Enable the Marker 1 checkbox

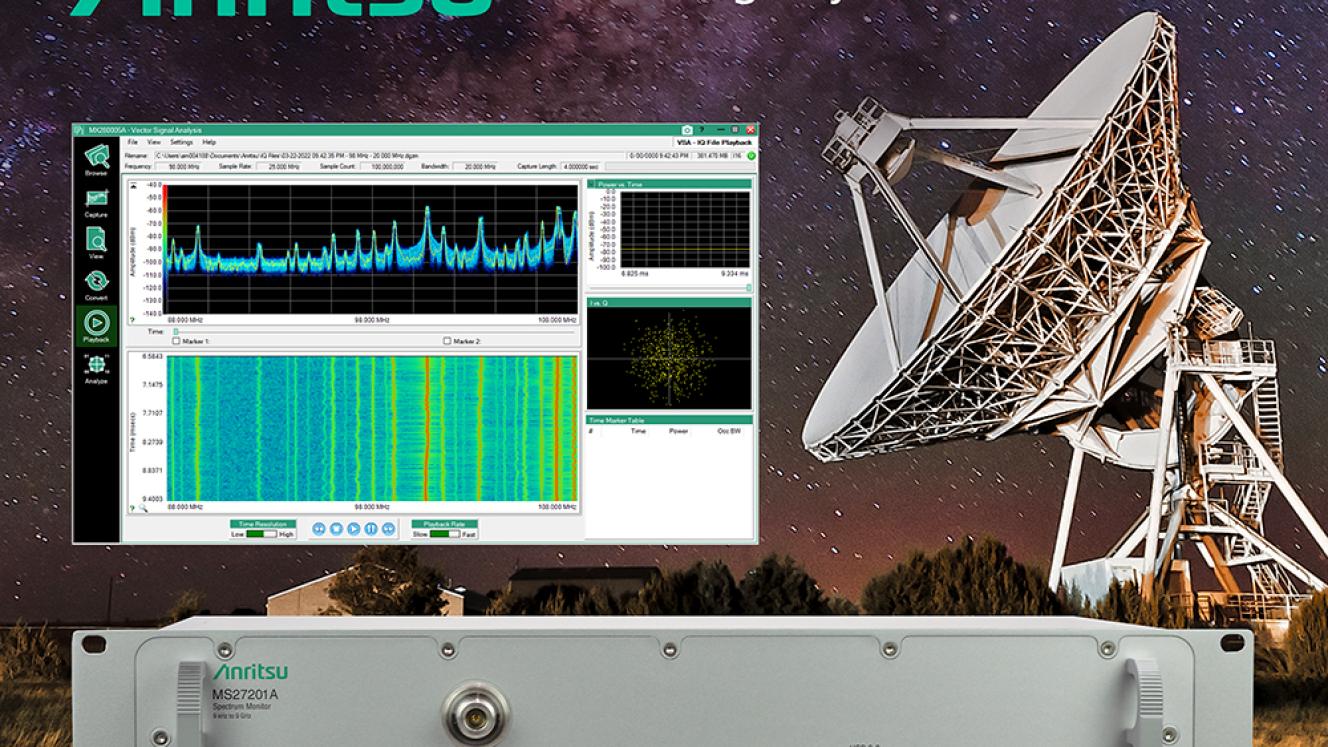pyautogui.click(x=177, y=341)
